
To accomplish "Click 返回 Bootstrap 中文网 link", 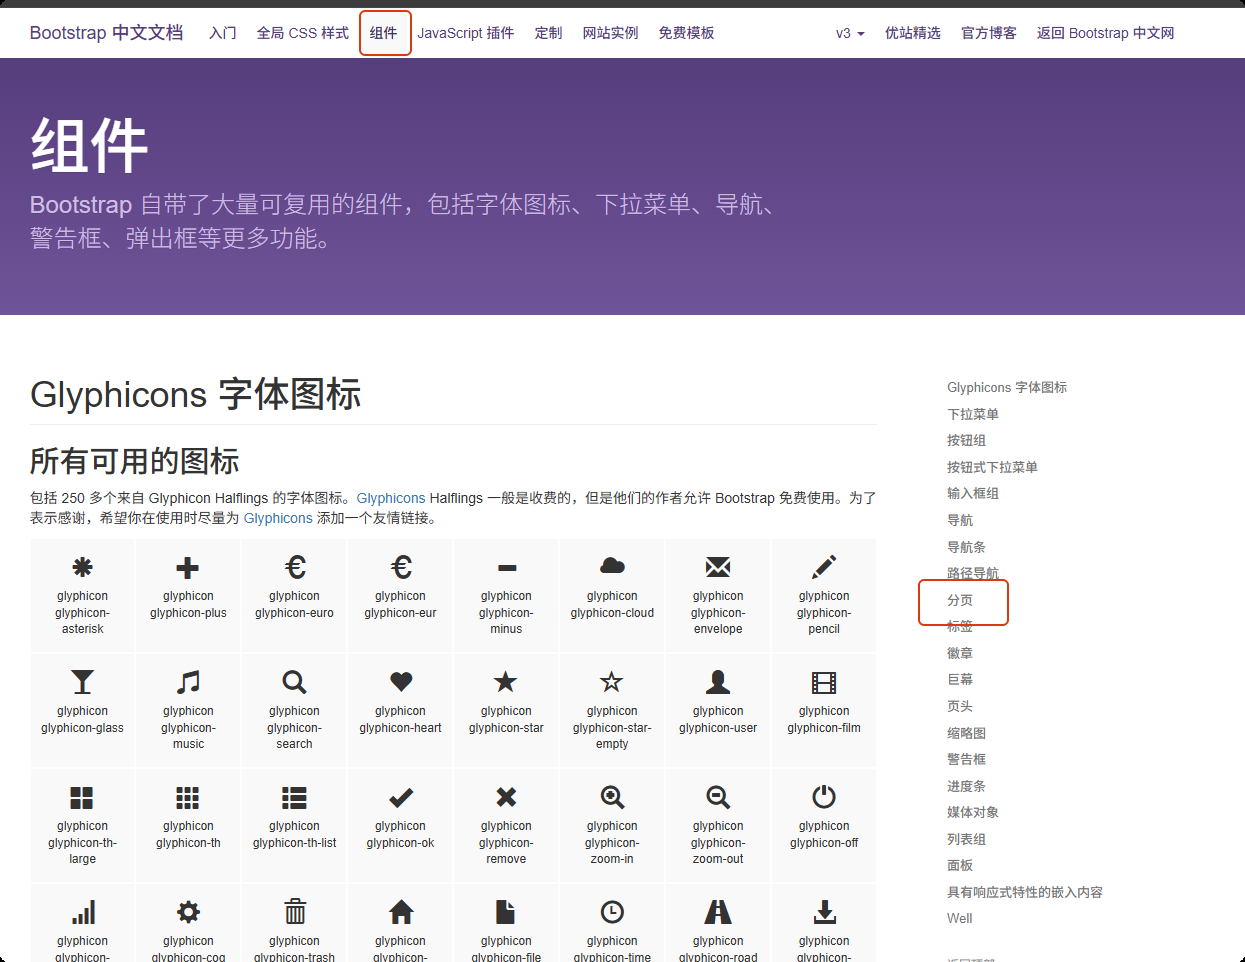I will [x=1106, y=33].
